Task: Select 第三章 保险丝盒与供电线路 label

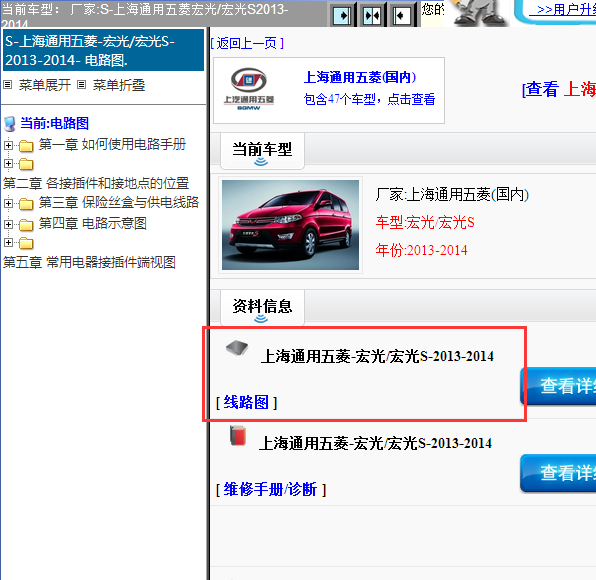Action: (x=119, y=202)
